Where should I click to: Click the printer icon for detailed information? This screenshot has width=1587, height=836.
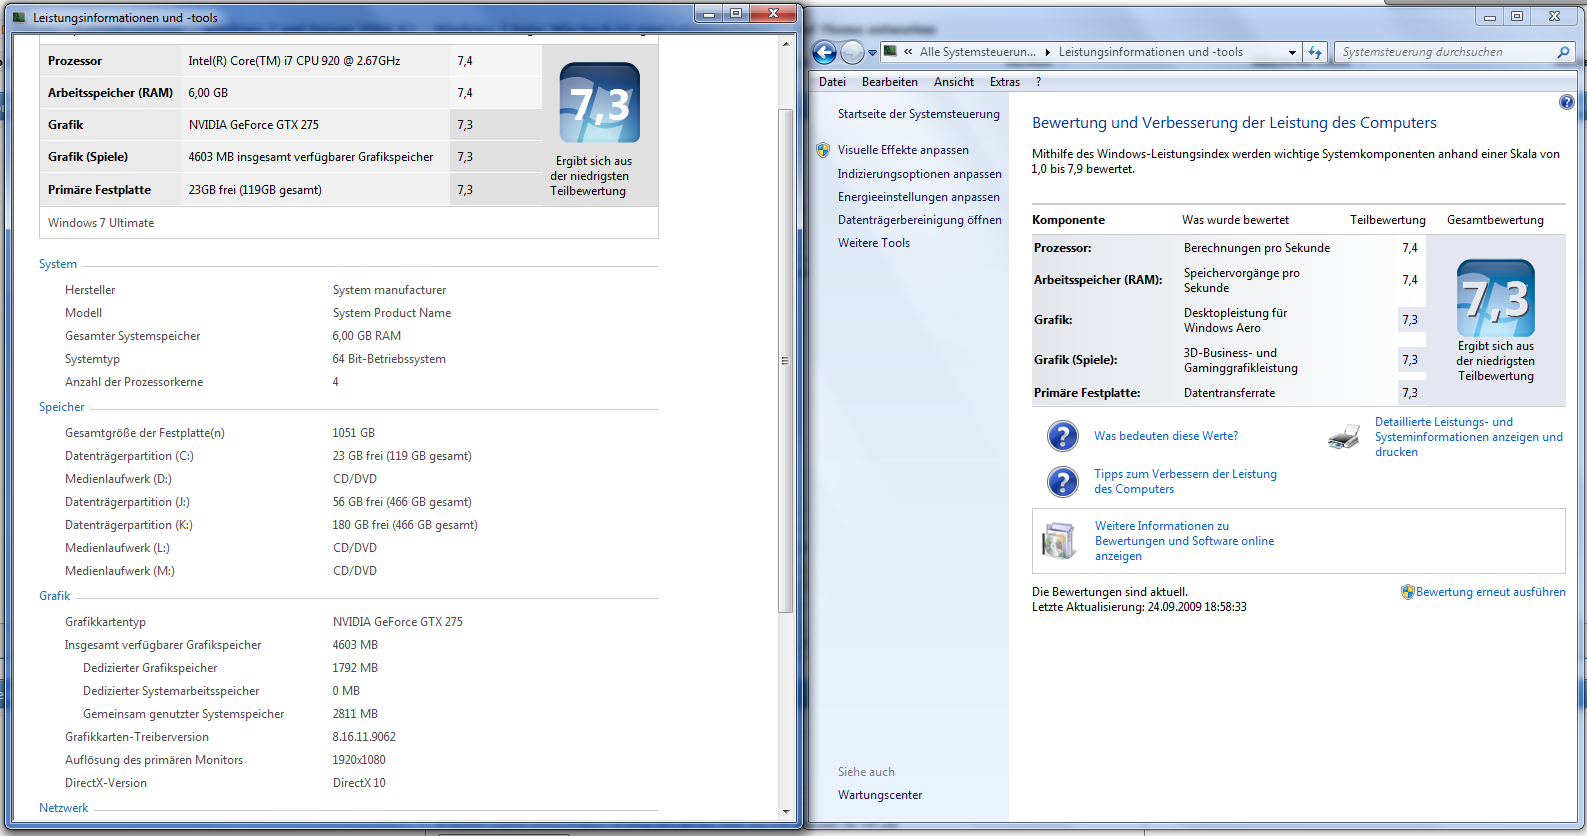[1344, 437]
